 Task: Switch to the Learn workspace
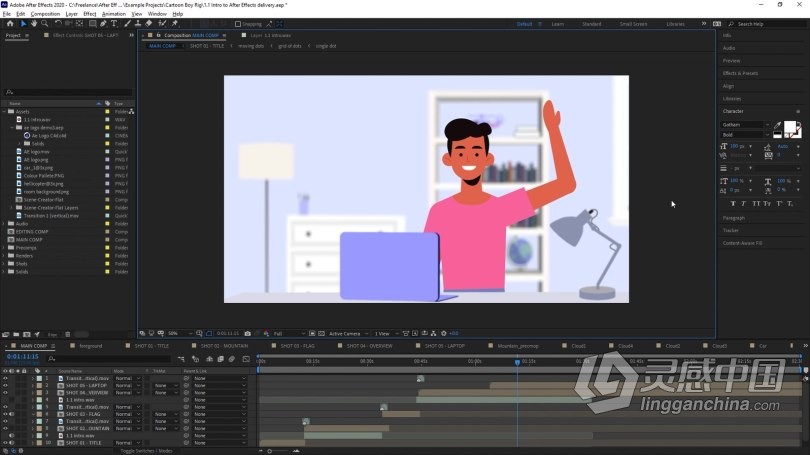[557, 24]
